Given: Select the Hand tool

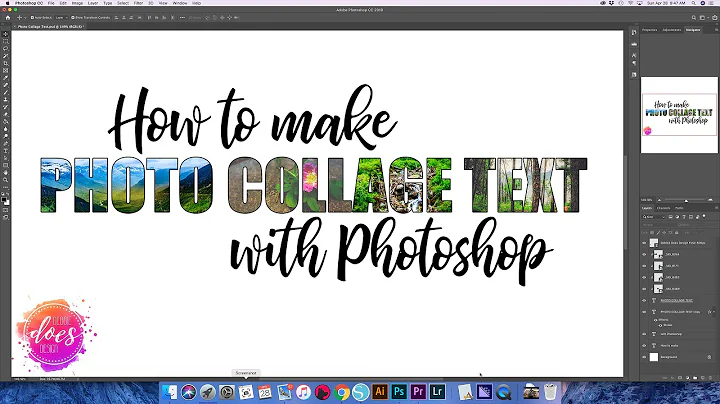Looking at the screenshot, I should (x=6, y=173).
